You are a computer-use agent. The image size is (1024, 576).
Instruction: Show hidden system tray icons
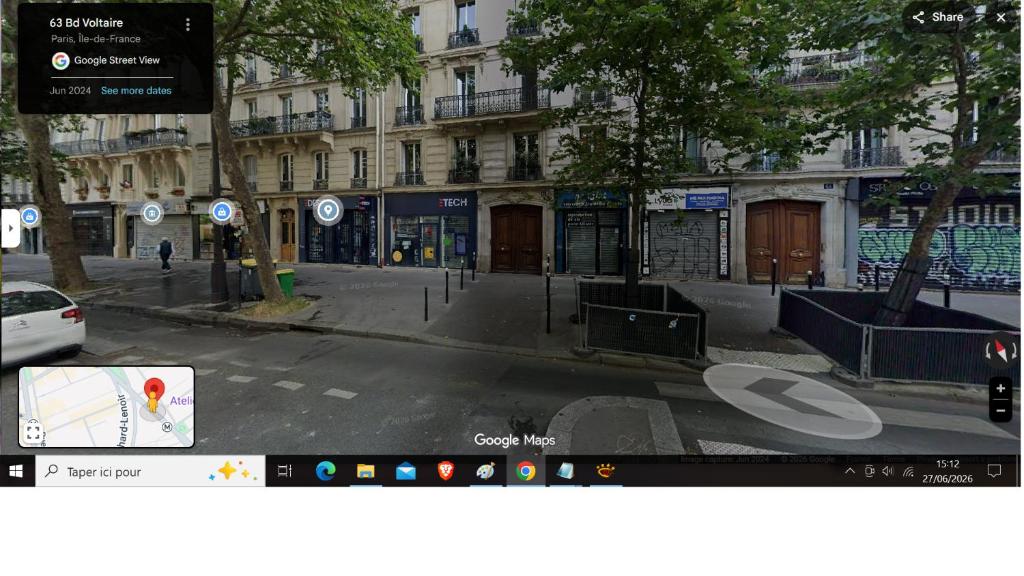click(850, 471)
